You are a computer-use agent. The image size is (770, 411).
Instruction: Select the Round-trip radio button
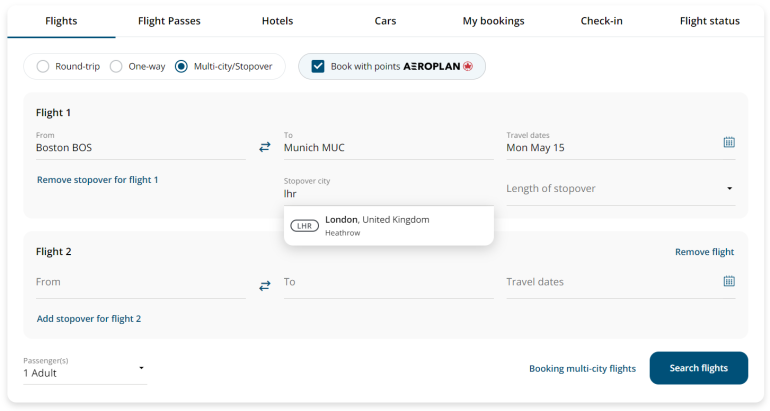(x=43, y=67)
